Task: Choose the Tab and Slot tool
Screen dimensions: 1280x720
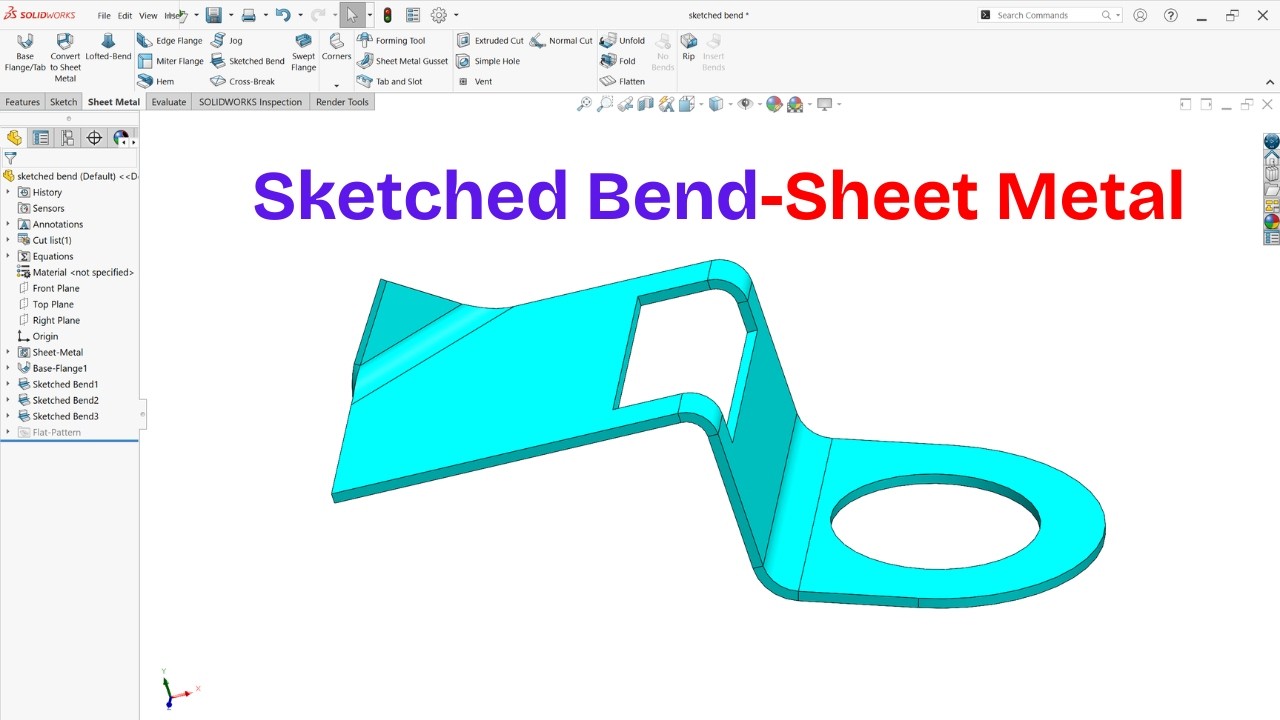Action: coord(390,81)
